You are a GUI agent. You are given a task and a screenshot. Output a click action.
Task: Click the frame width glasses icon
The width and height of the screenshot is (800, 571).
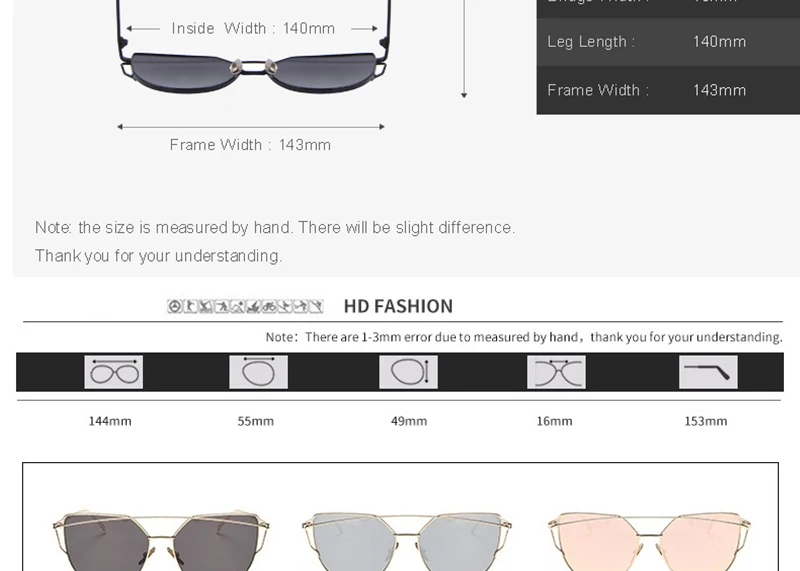[x=113, y=372]
